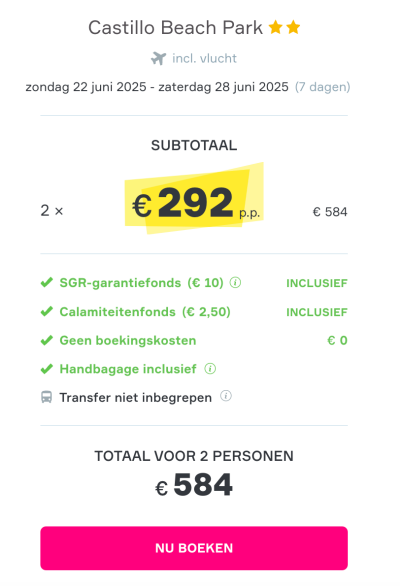Screen dimensions: 400x586
Task: Click the SGR-garantiefonds green checkmark
Action: coord(47,282)
